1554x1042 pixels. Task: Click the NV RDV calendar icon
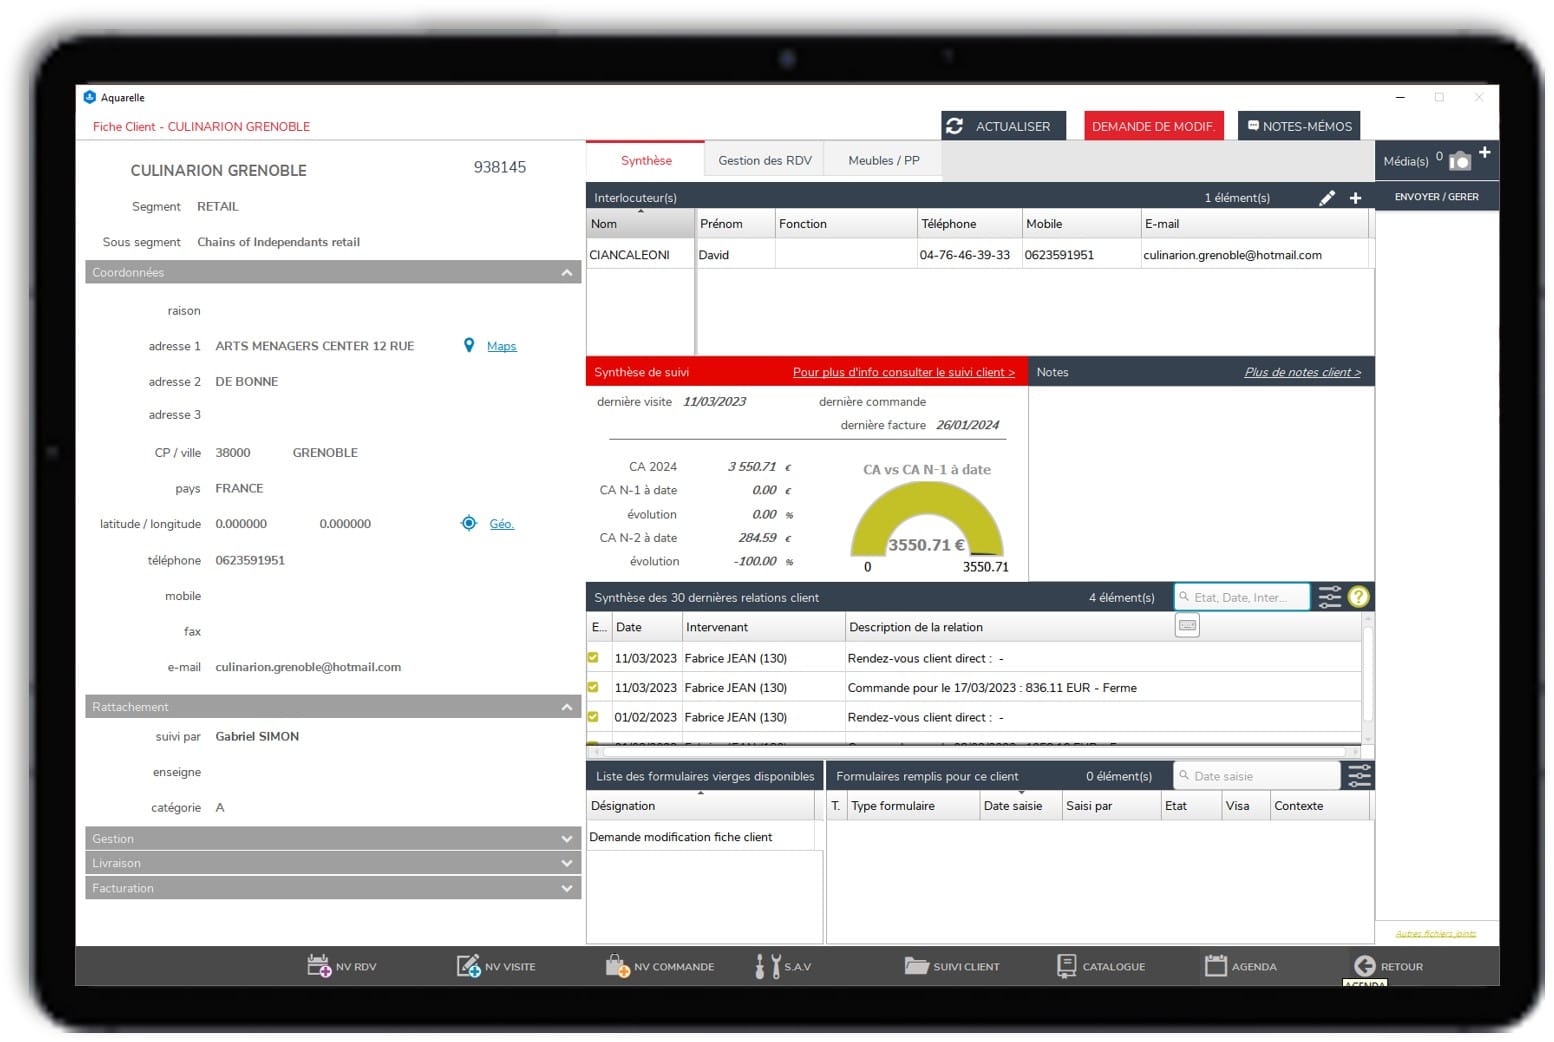(319, 966)
